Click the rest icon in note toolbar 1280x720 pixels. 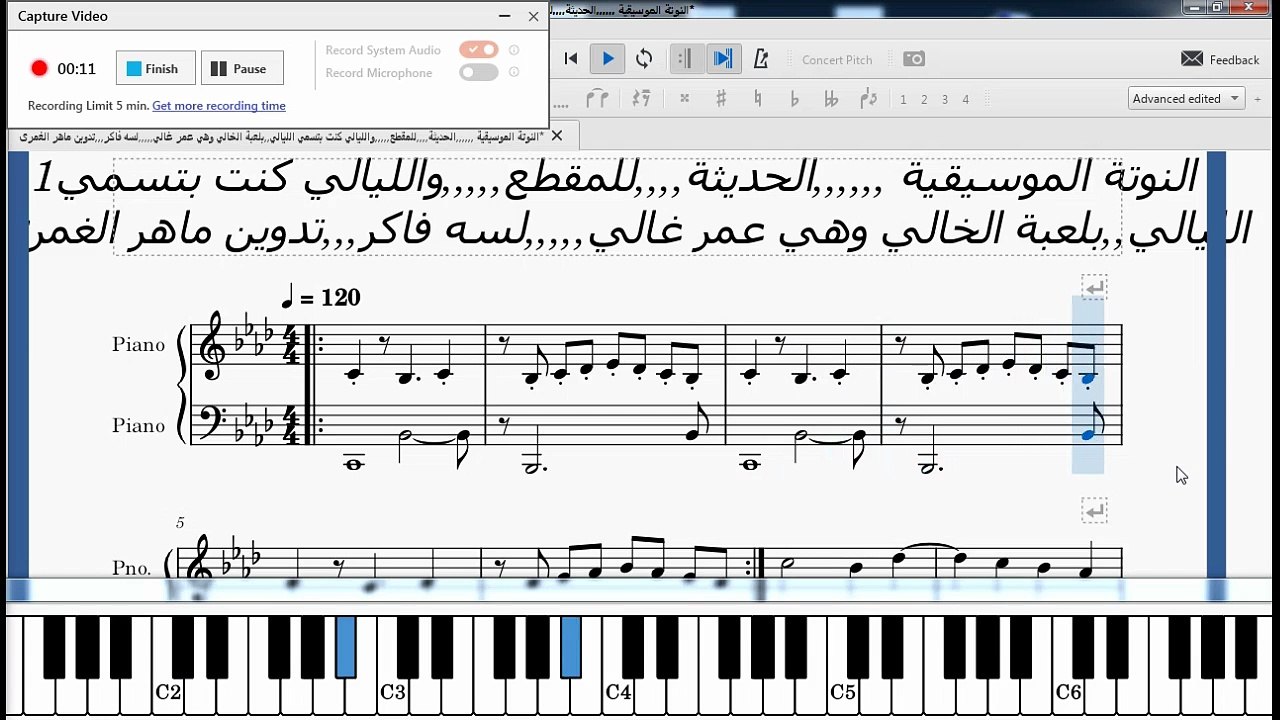click(641, 99)
